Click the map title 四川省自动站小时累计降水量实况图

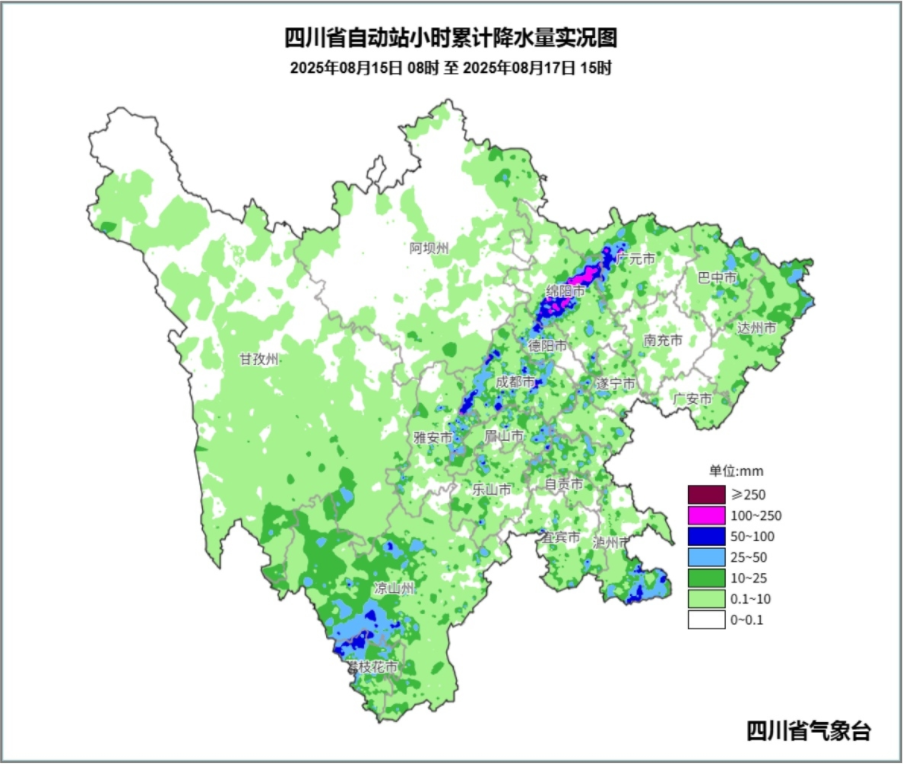pyautogui.click(x=451, y=38)
